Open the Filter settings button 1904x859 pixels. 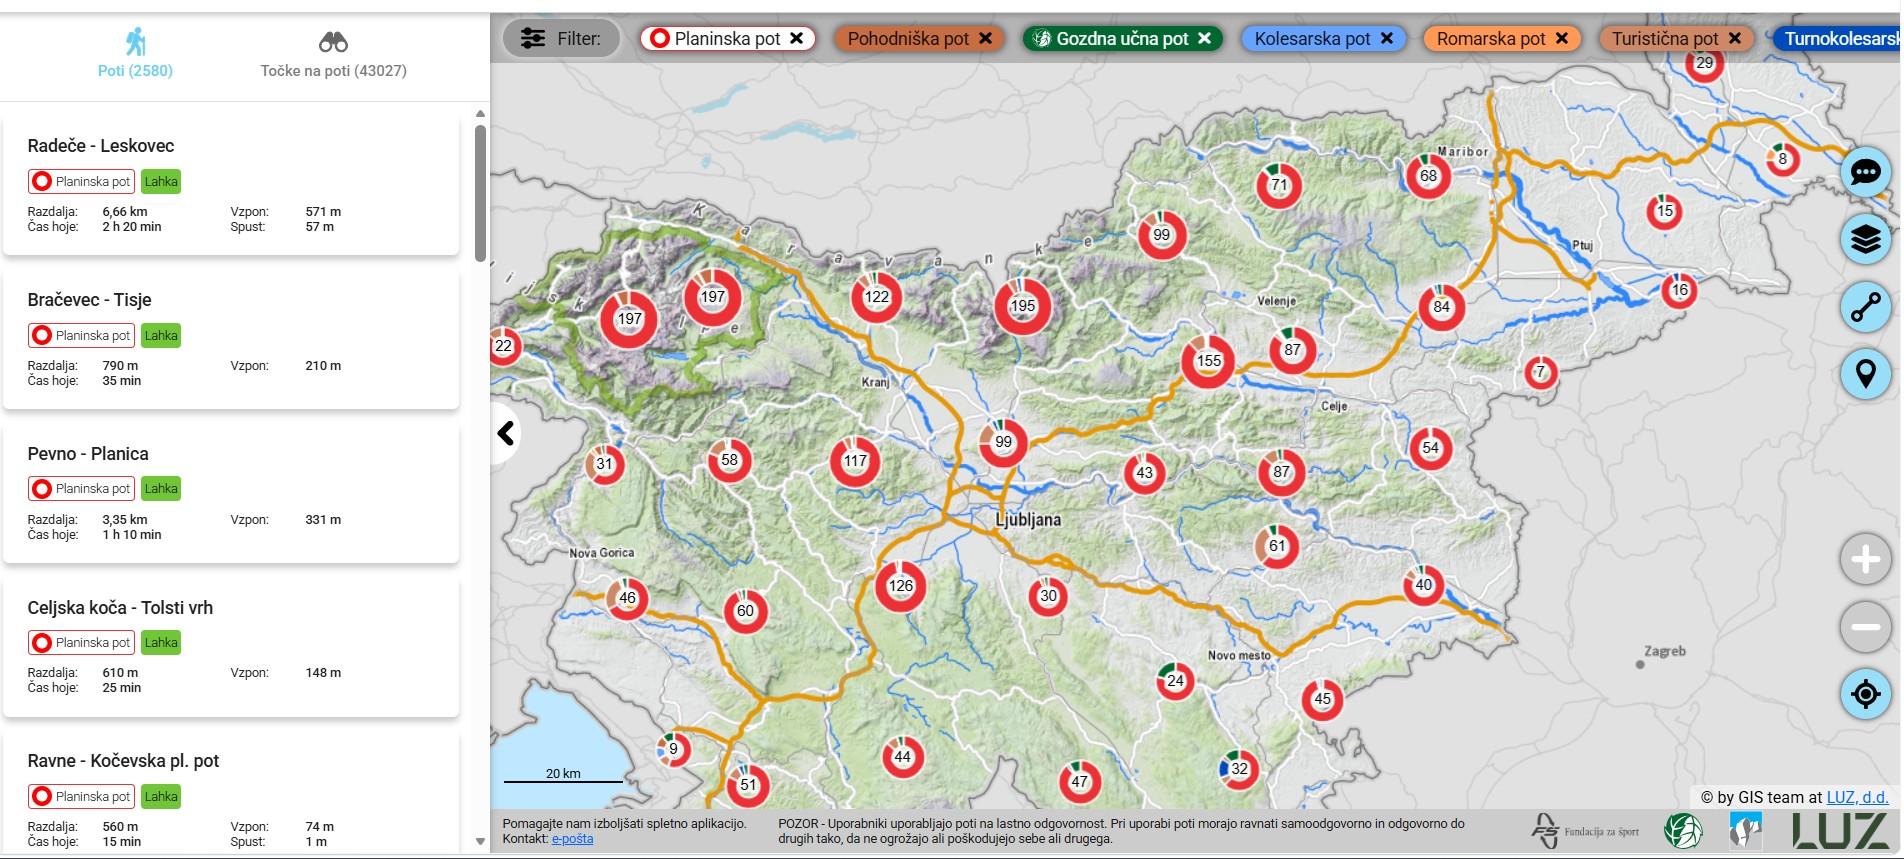561,39
